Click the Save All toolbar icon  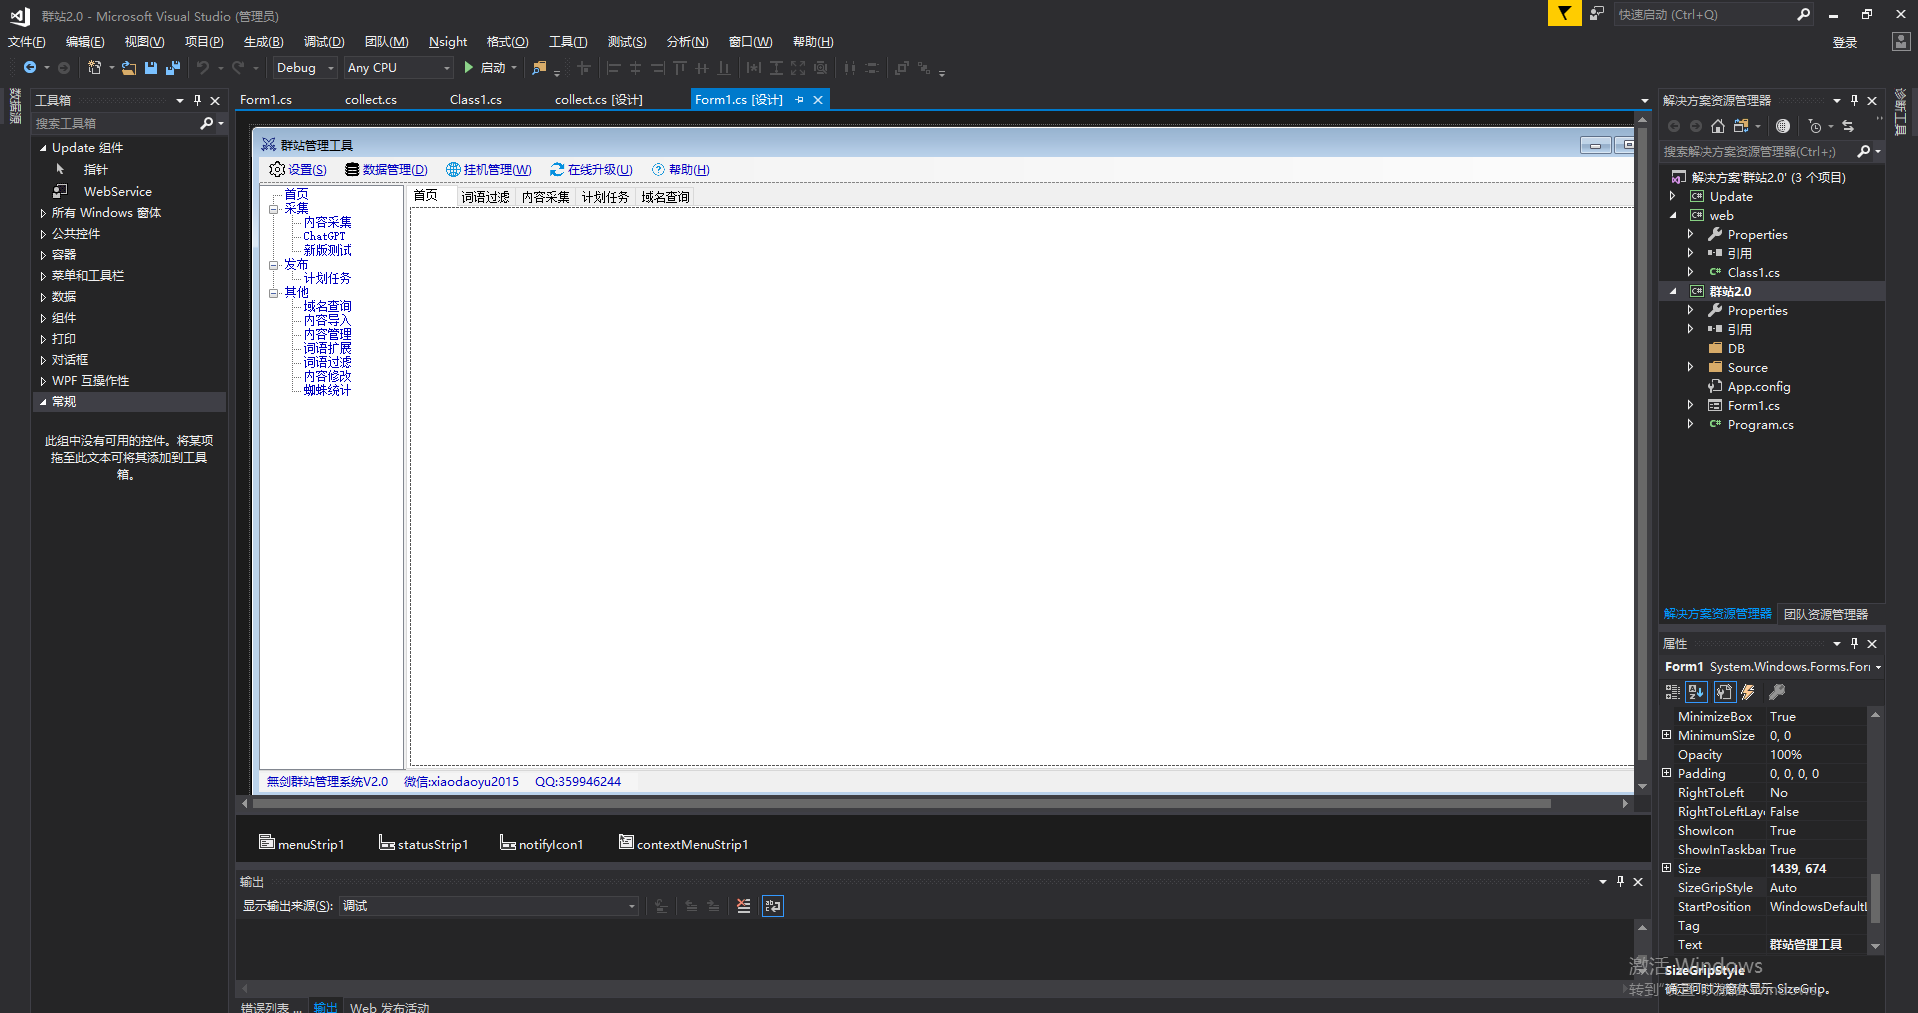(x=173, y=68)
